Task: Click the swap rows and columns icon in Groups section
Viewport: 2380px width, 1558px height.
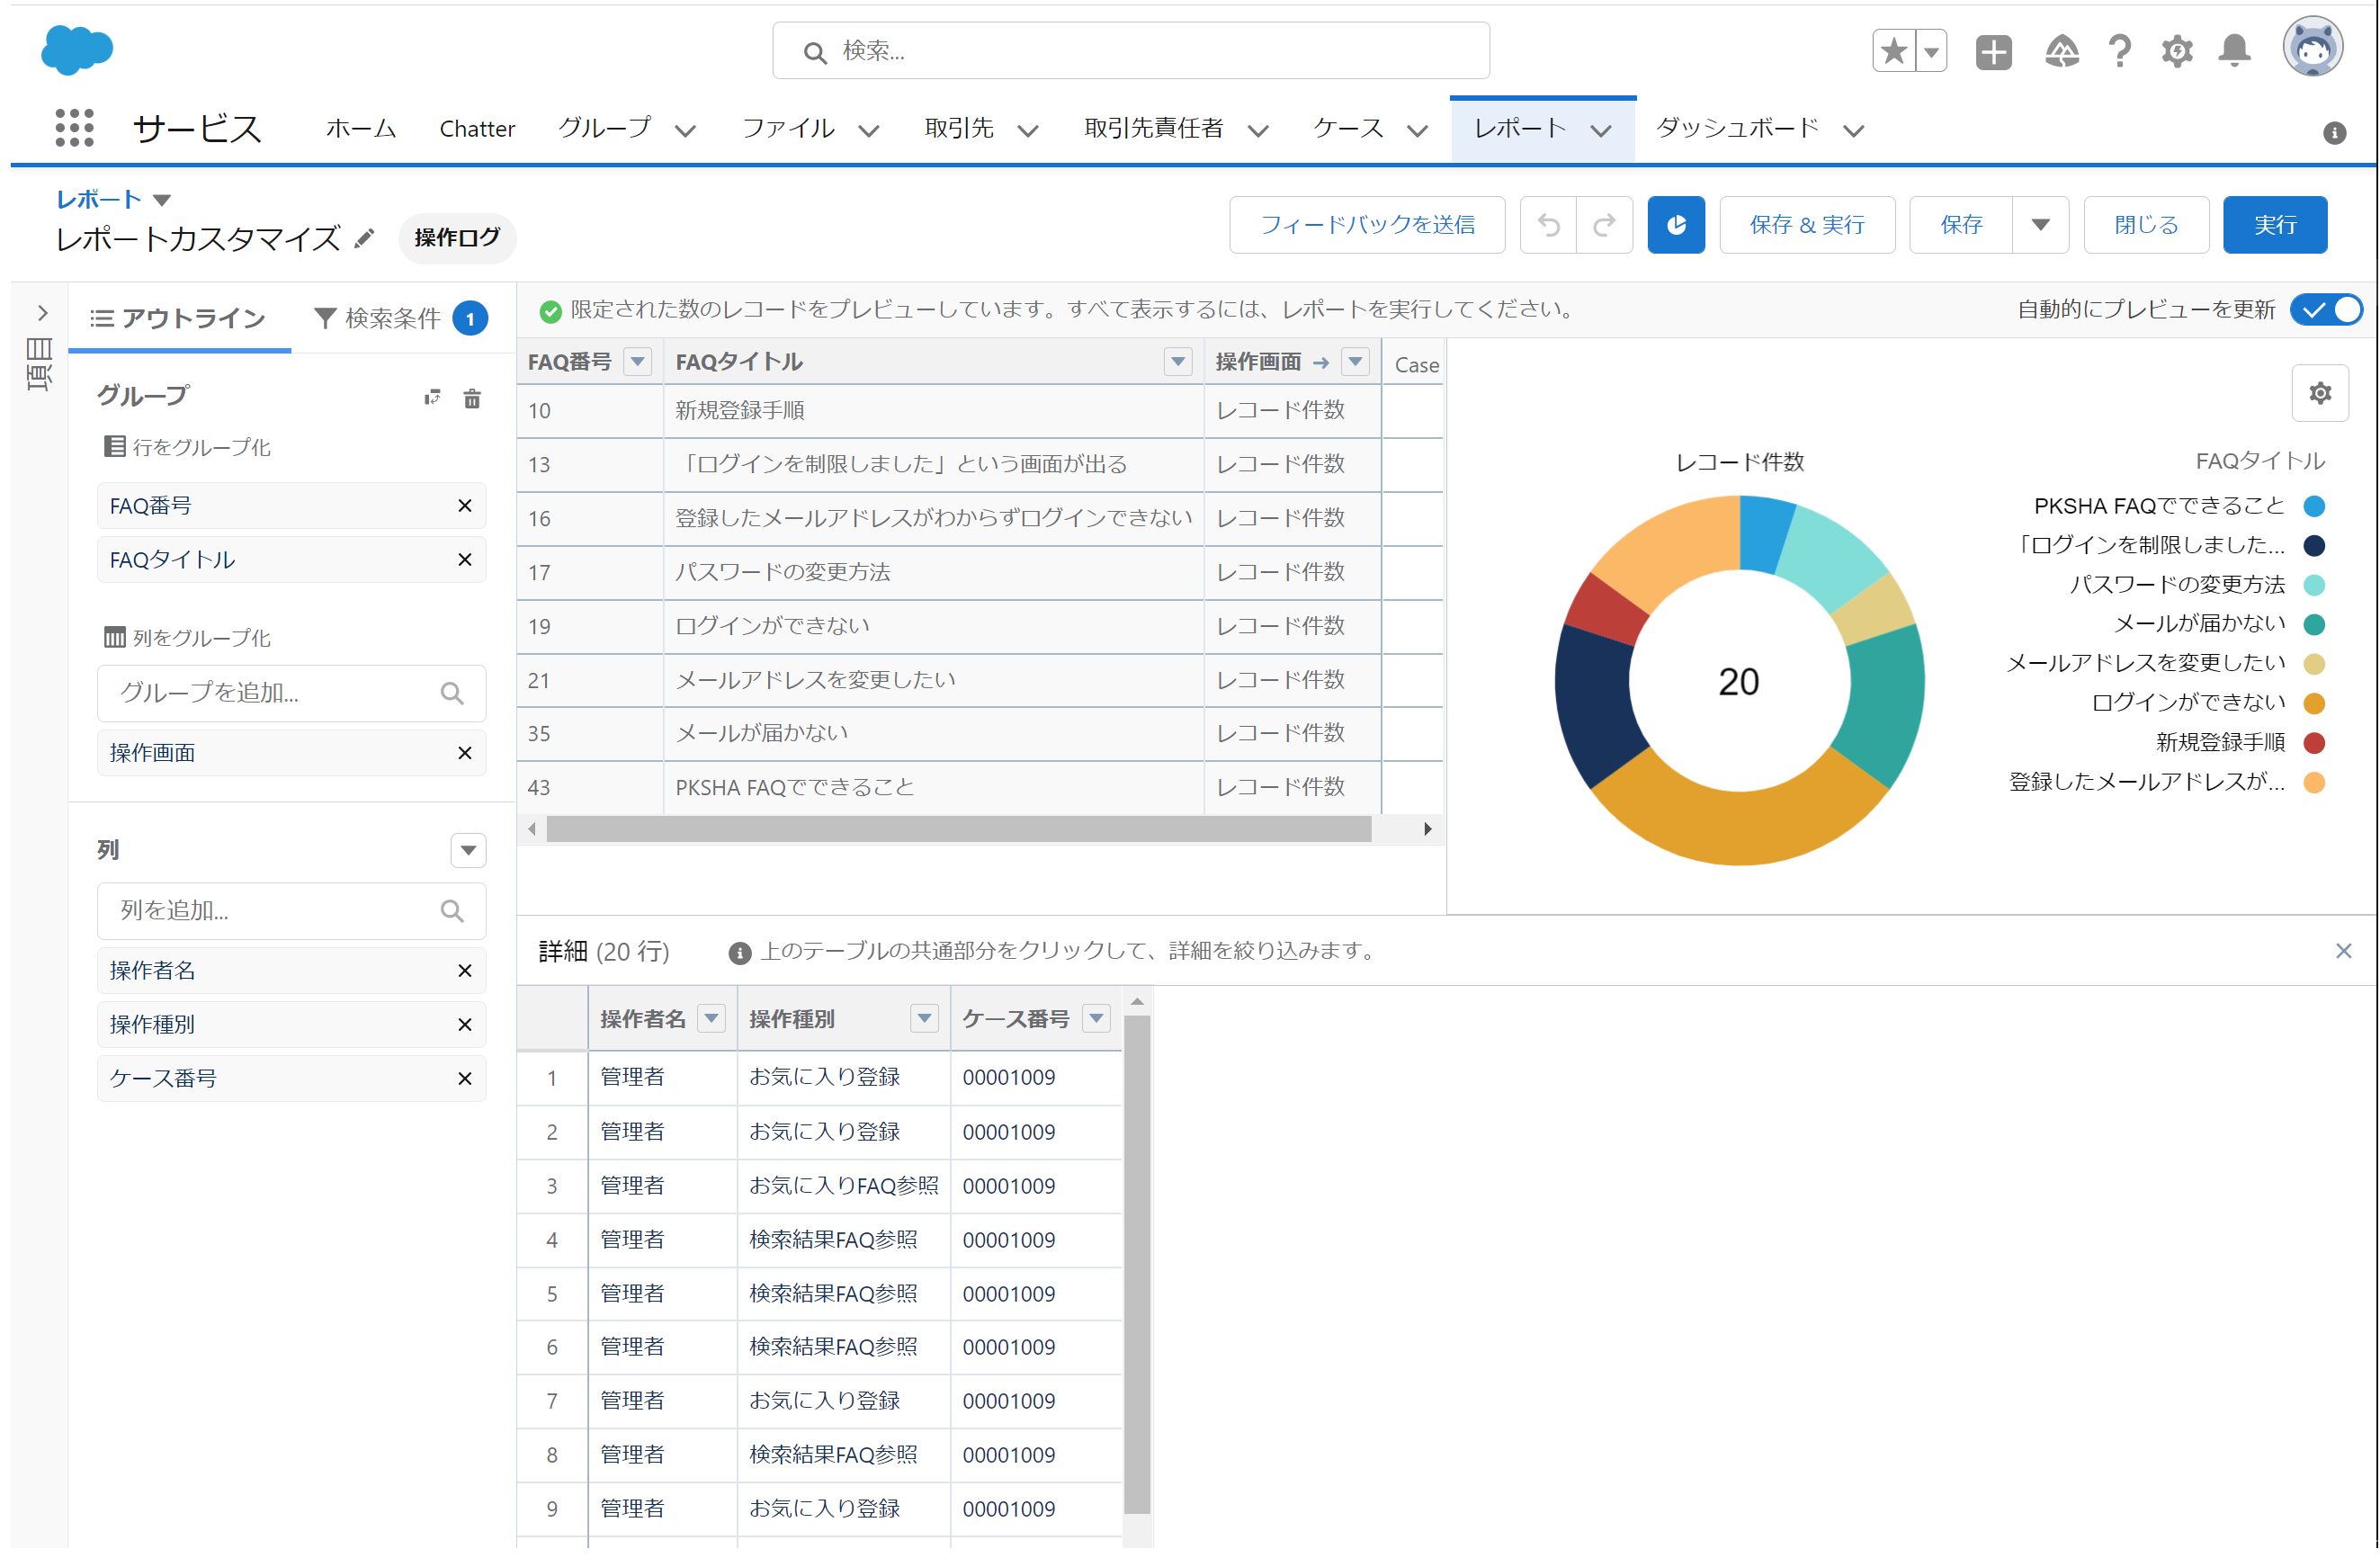Action: click(x=432, y=398)
